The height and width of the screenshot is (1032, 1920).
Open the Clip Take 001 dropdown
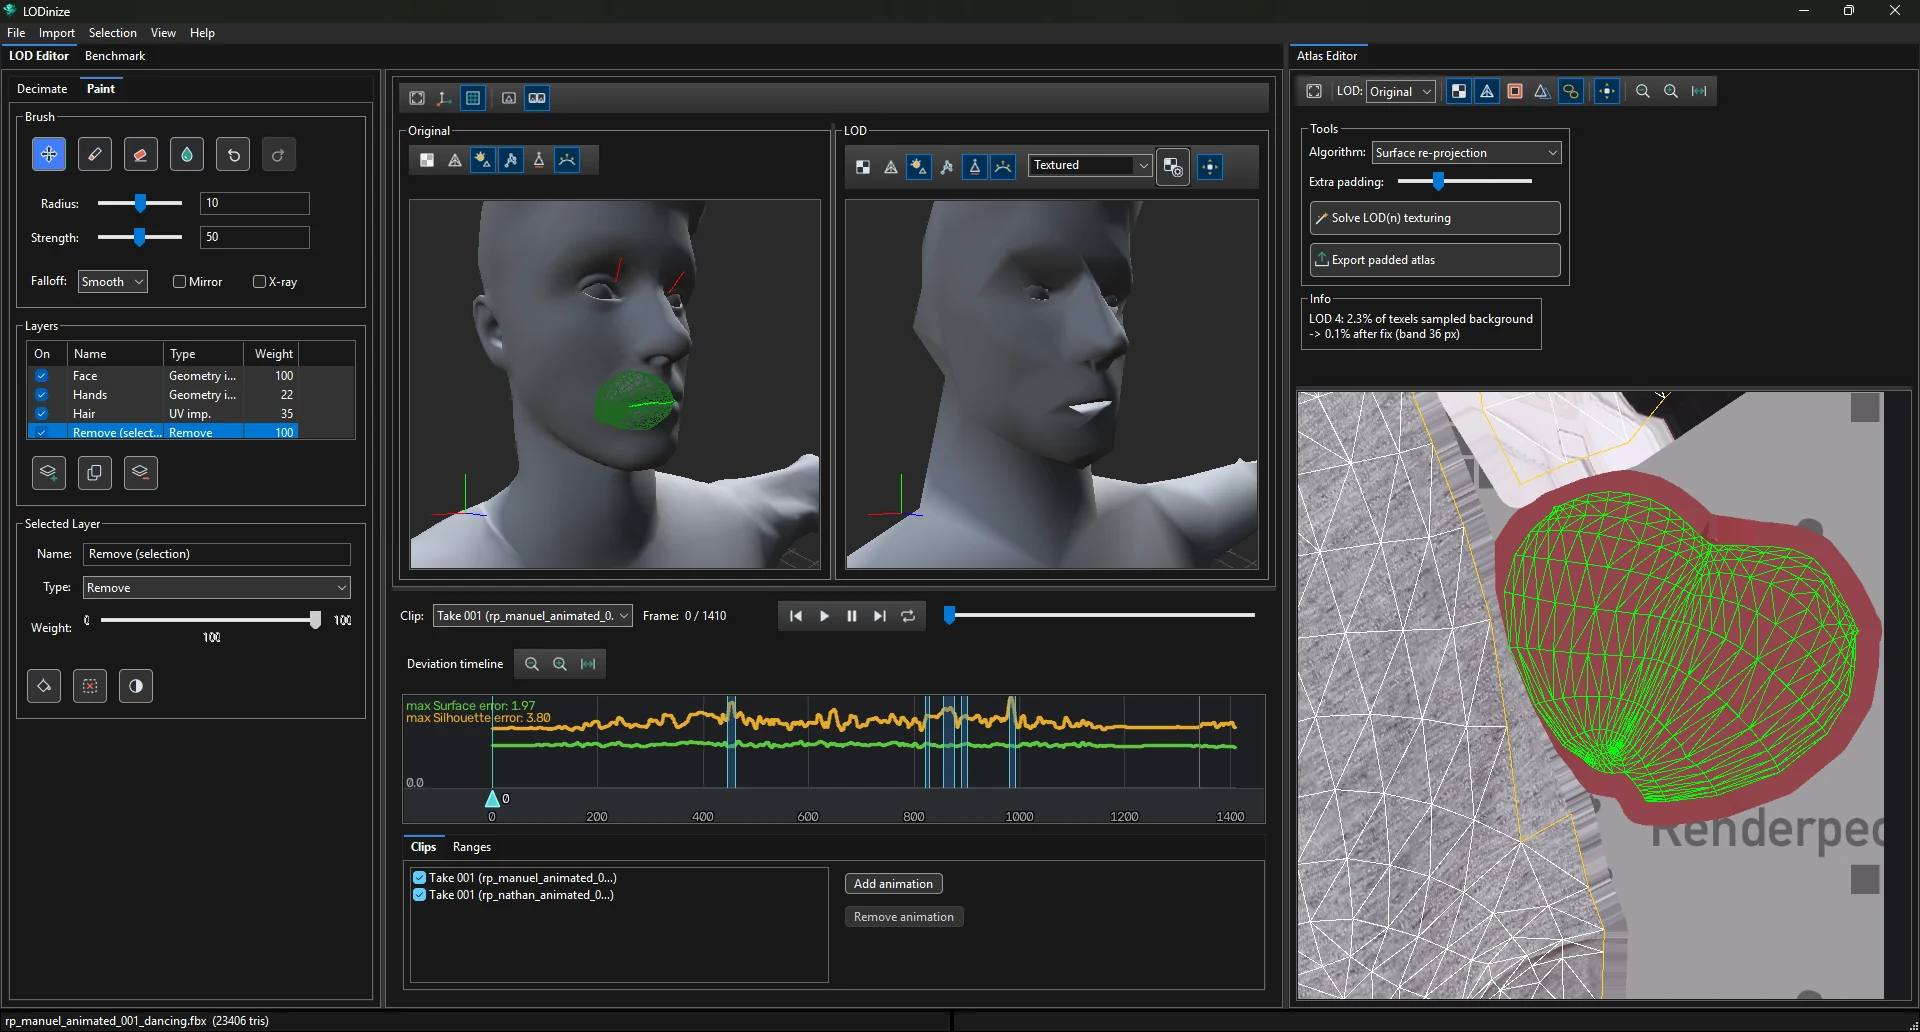(x=533, y=616)
